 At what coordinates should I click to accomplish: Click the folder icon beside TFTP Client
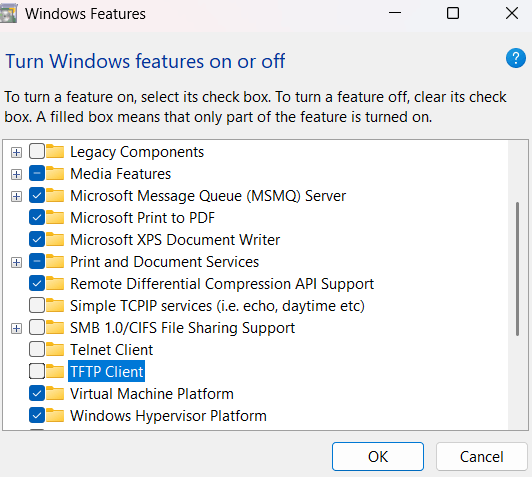[55, 371]
